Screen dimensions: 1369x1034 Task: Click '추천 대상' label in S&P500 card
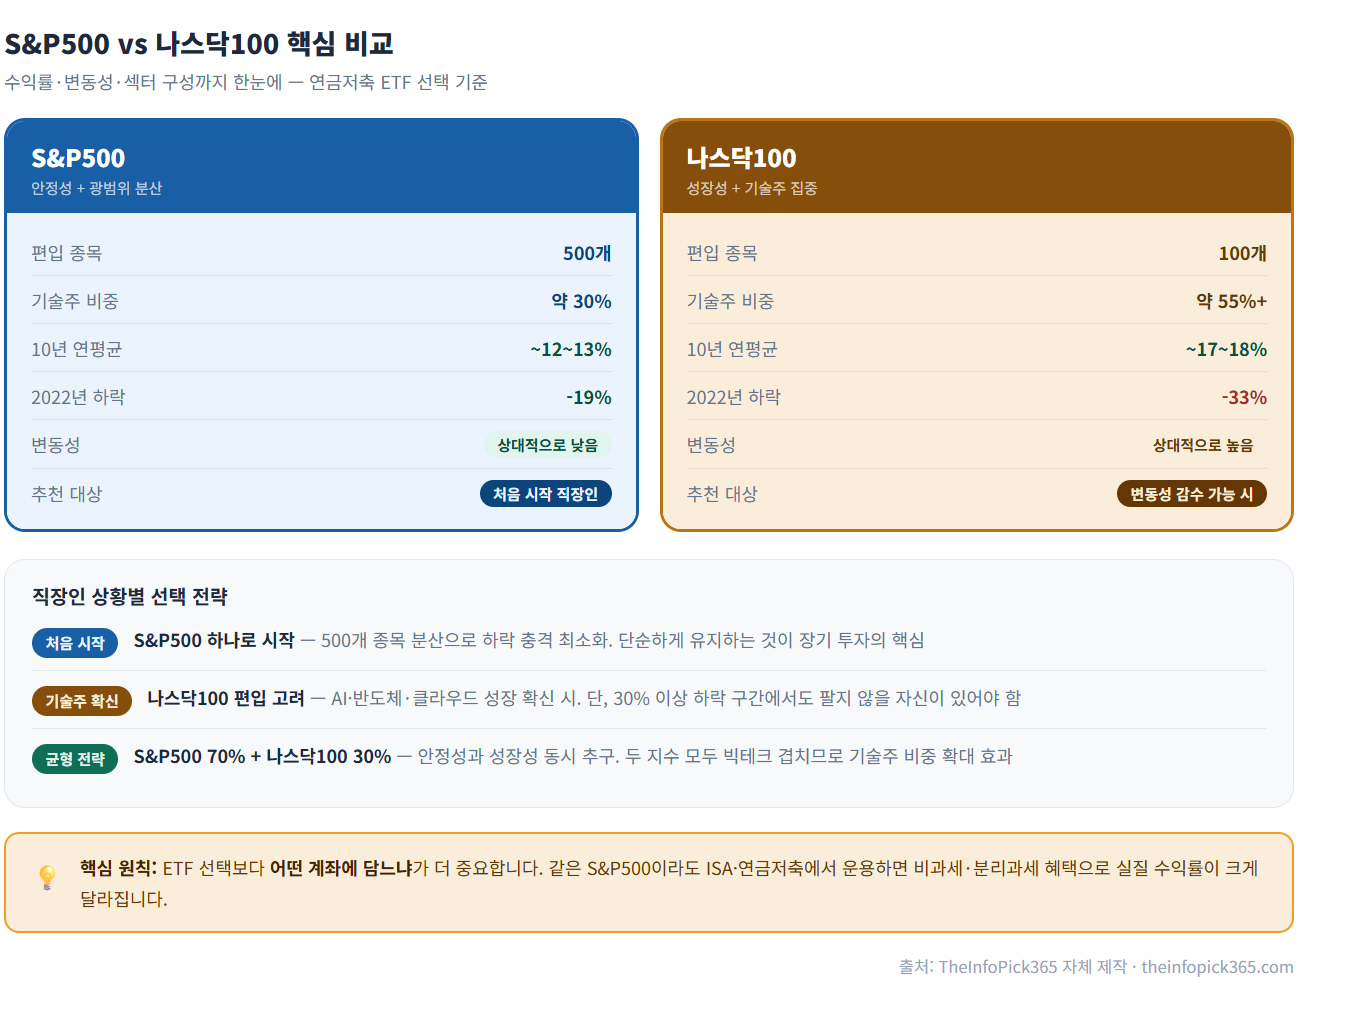coord(66,494)
